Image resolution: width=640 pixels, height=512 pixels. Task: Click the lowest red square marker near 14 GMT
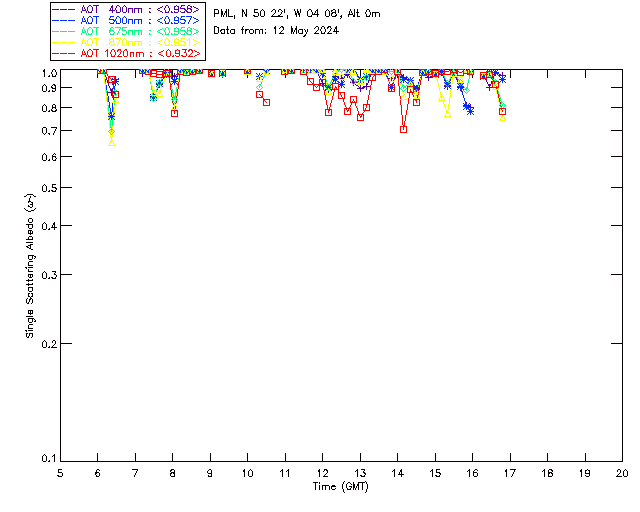pyautogui.click(x=403, y=129)
